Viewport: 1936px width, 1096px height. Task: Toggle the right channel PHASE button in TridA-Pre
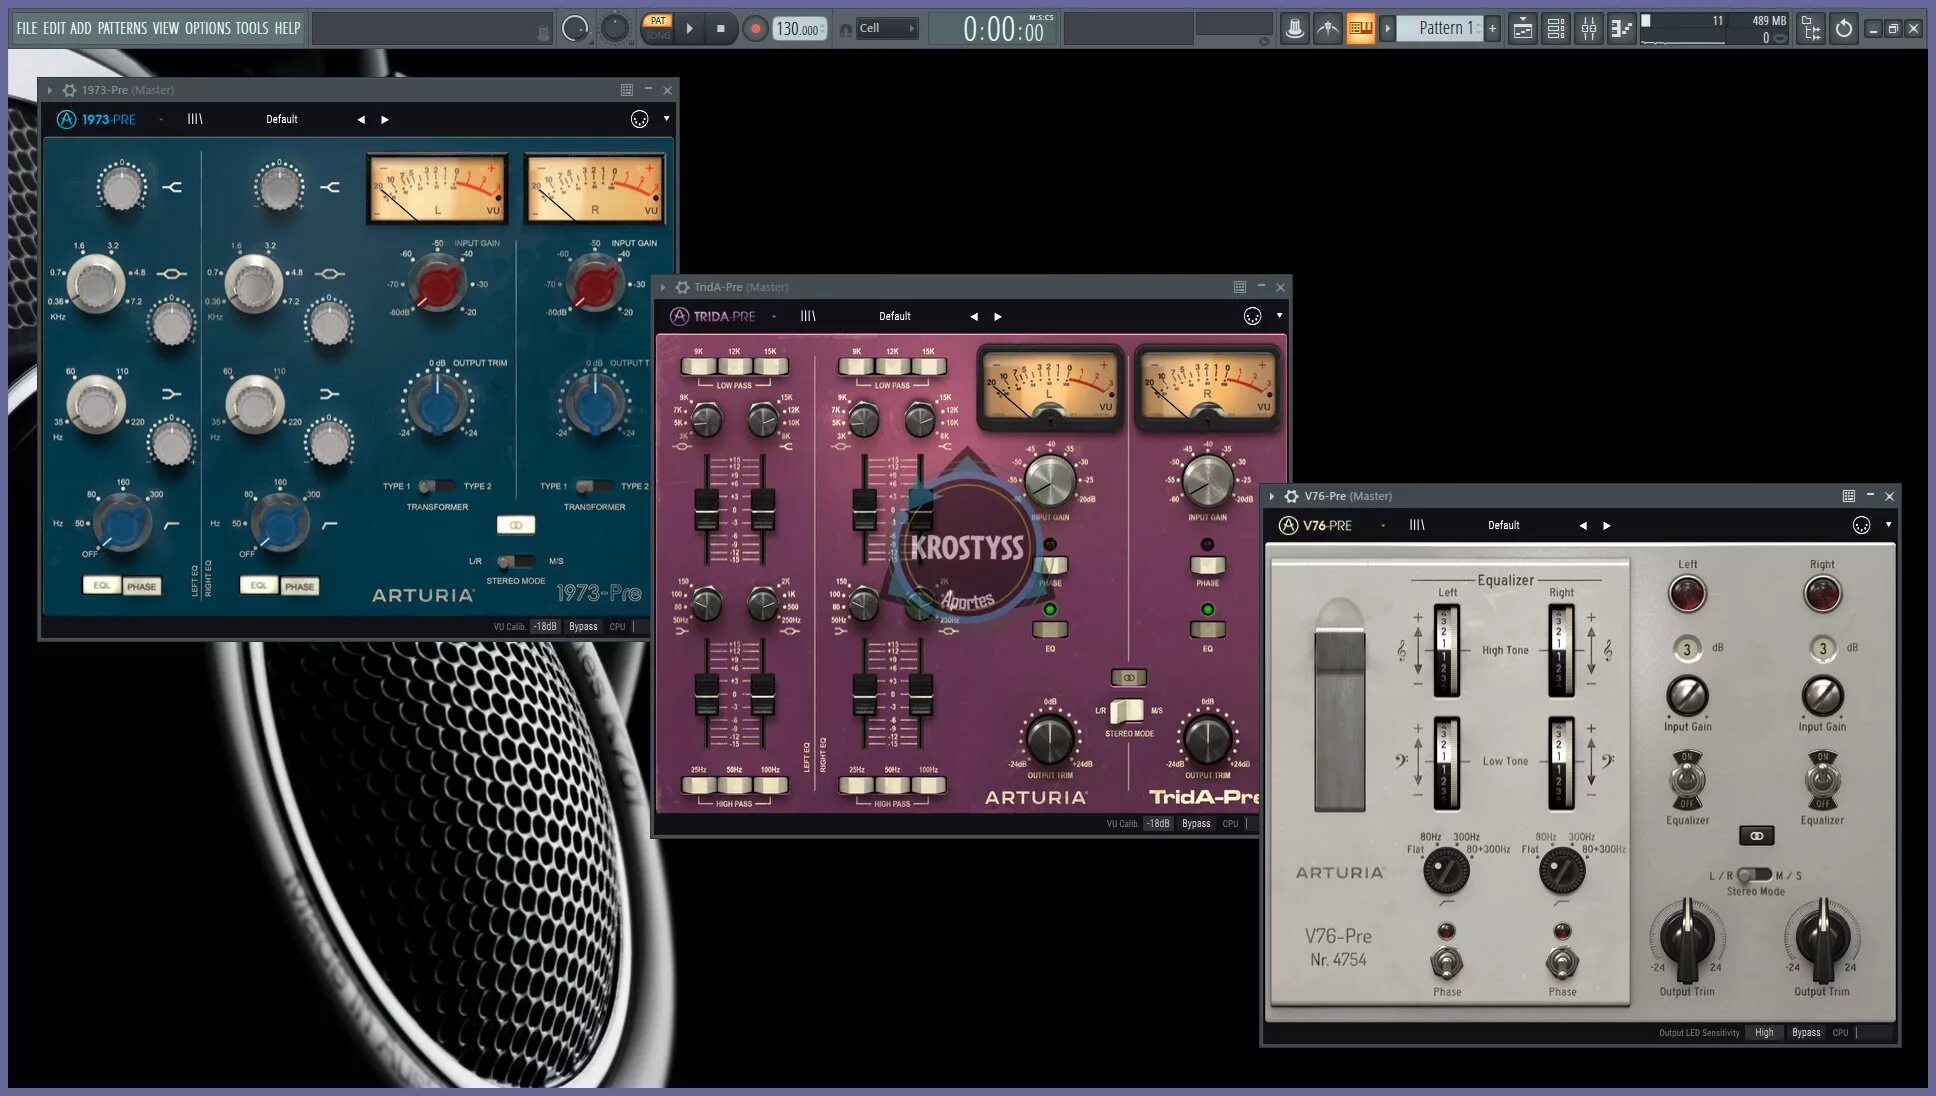(x=1207, y=564)
